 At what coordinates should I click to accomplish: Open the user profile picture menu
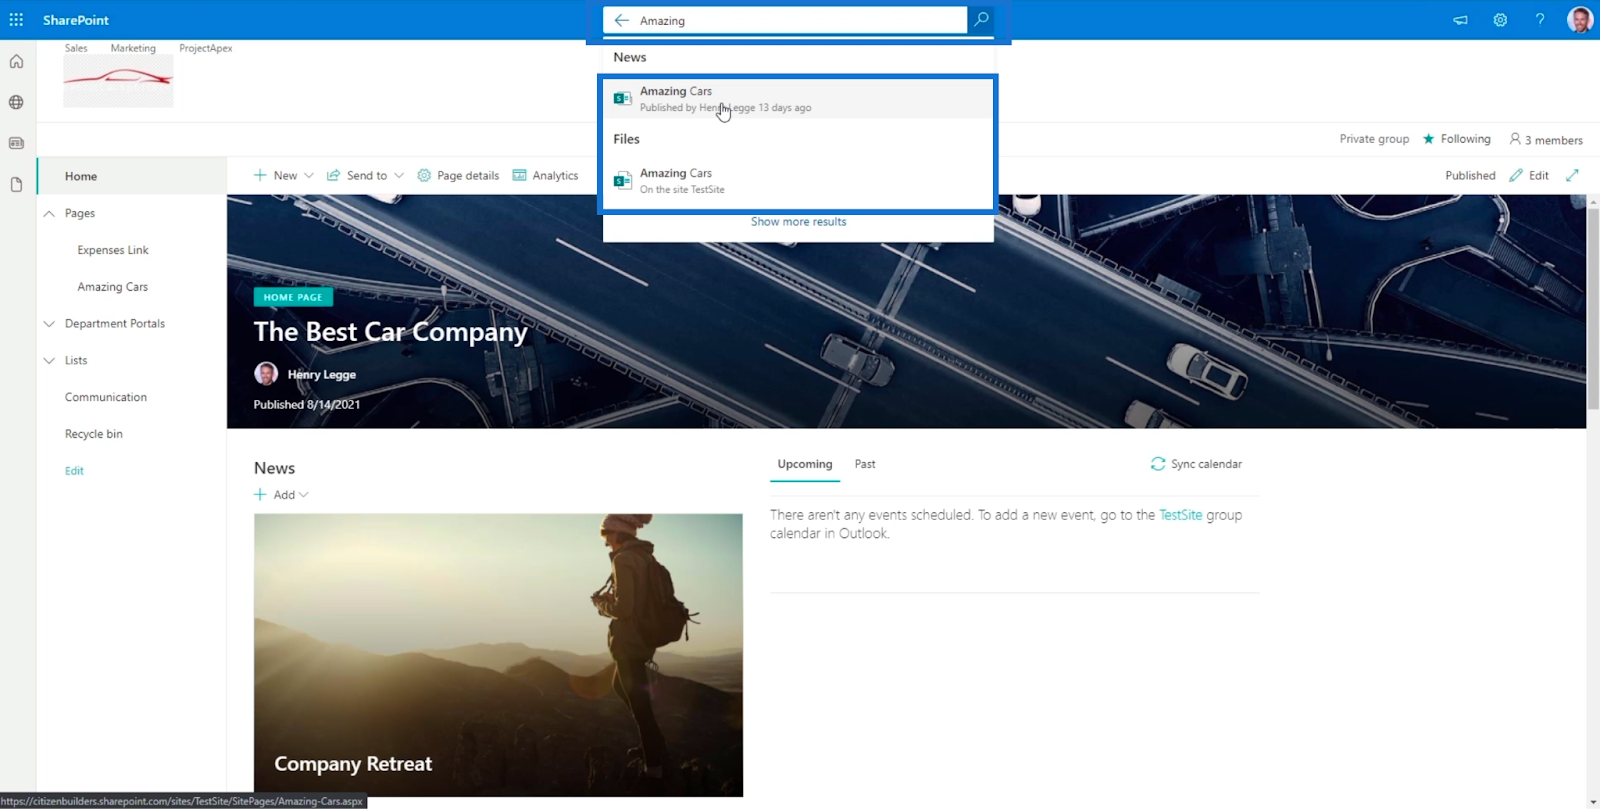click(x=1580, y=20)
